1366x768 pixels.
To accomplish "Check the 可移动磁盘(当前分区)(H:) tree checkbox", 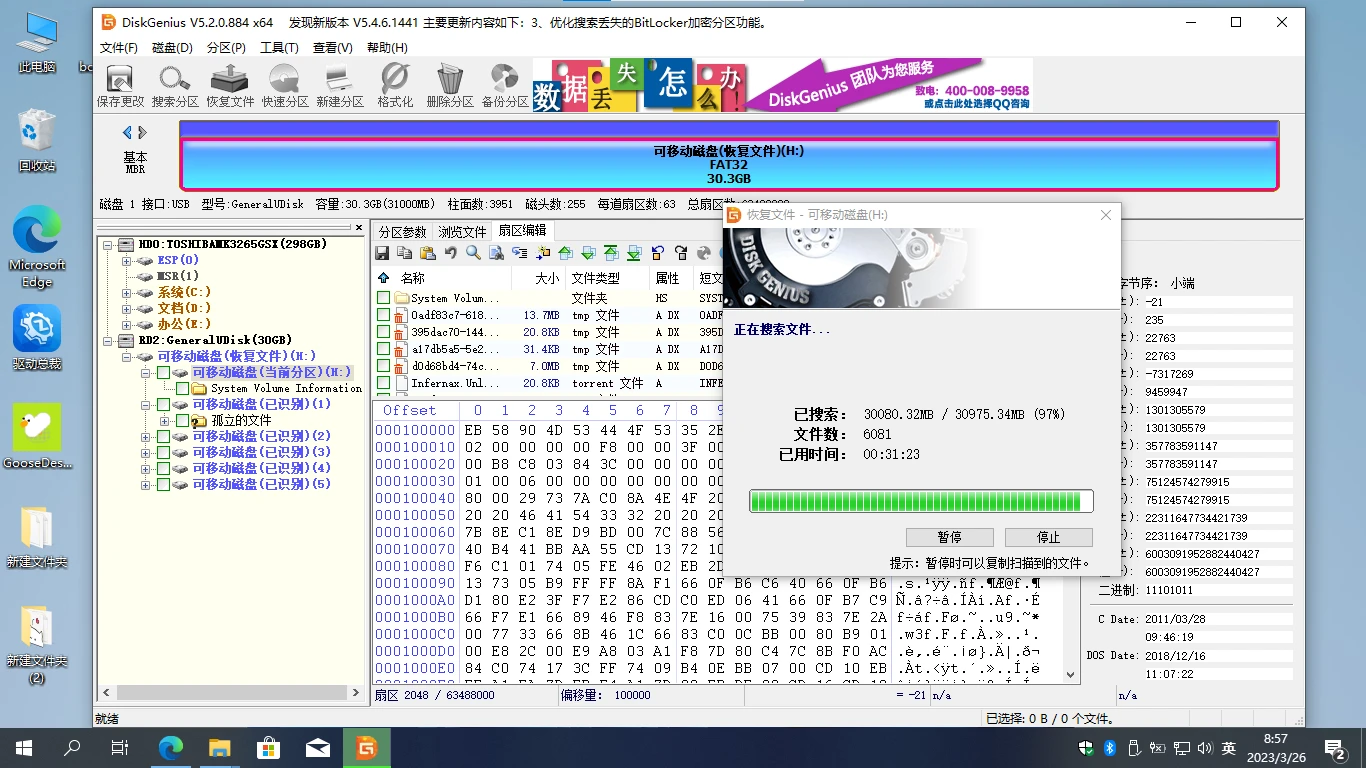I will pos(163,372).
